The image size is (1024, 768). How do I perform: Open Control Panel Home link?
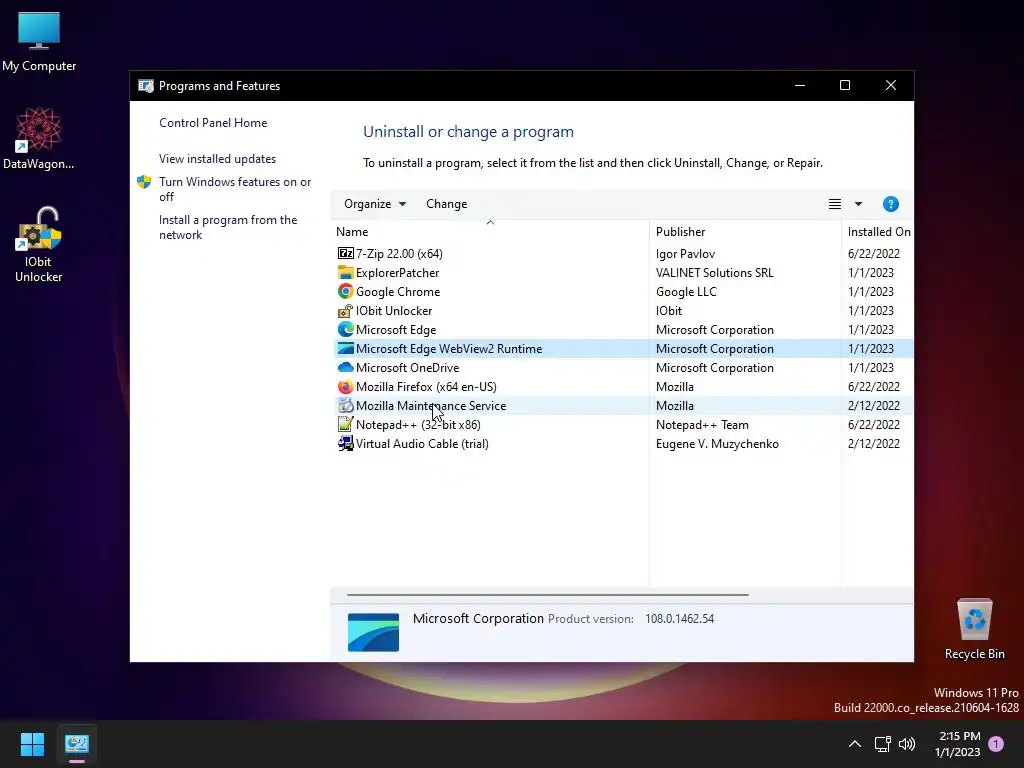pyautogui.click(x=213, y=123)
